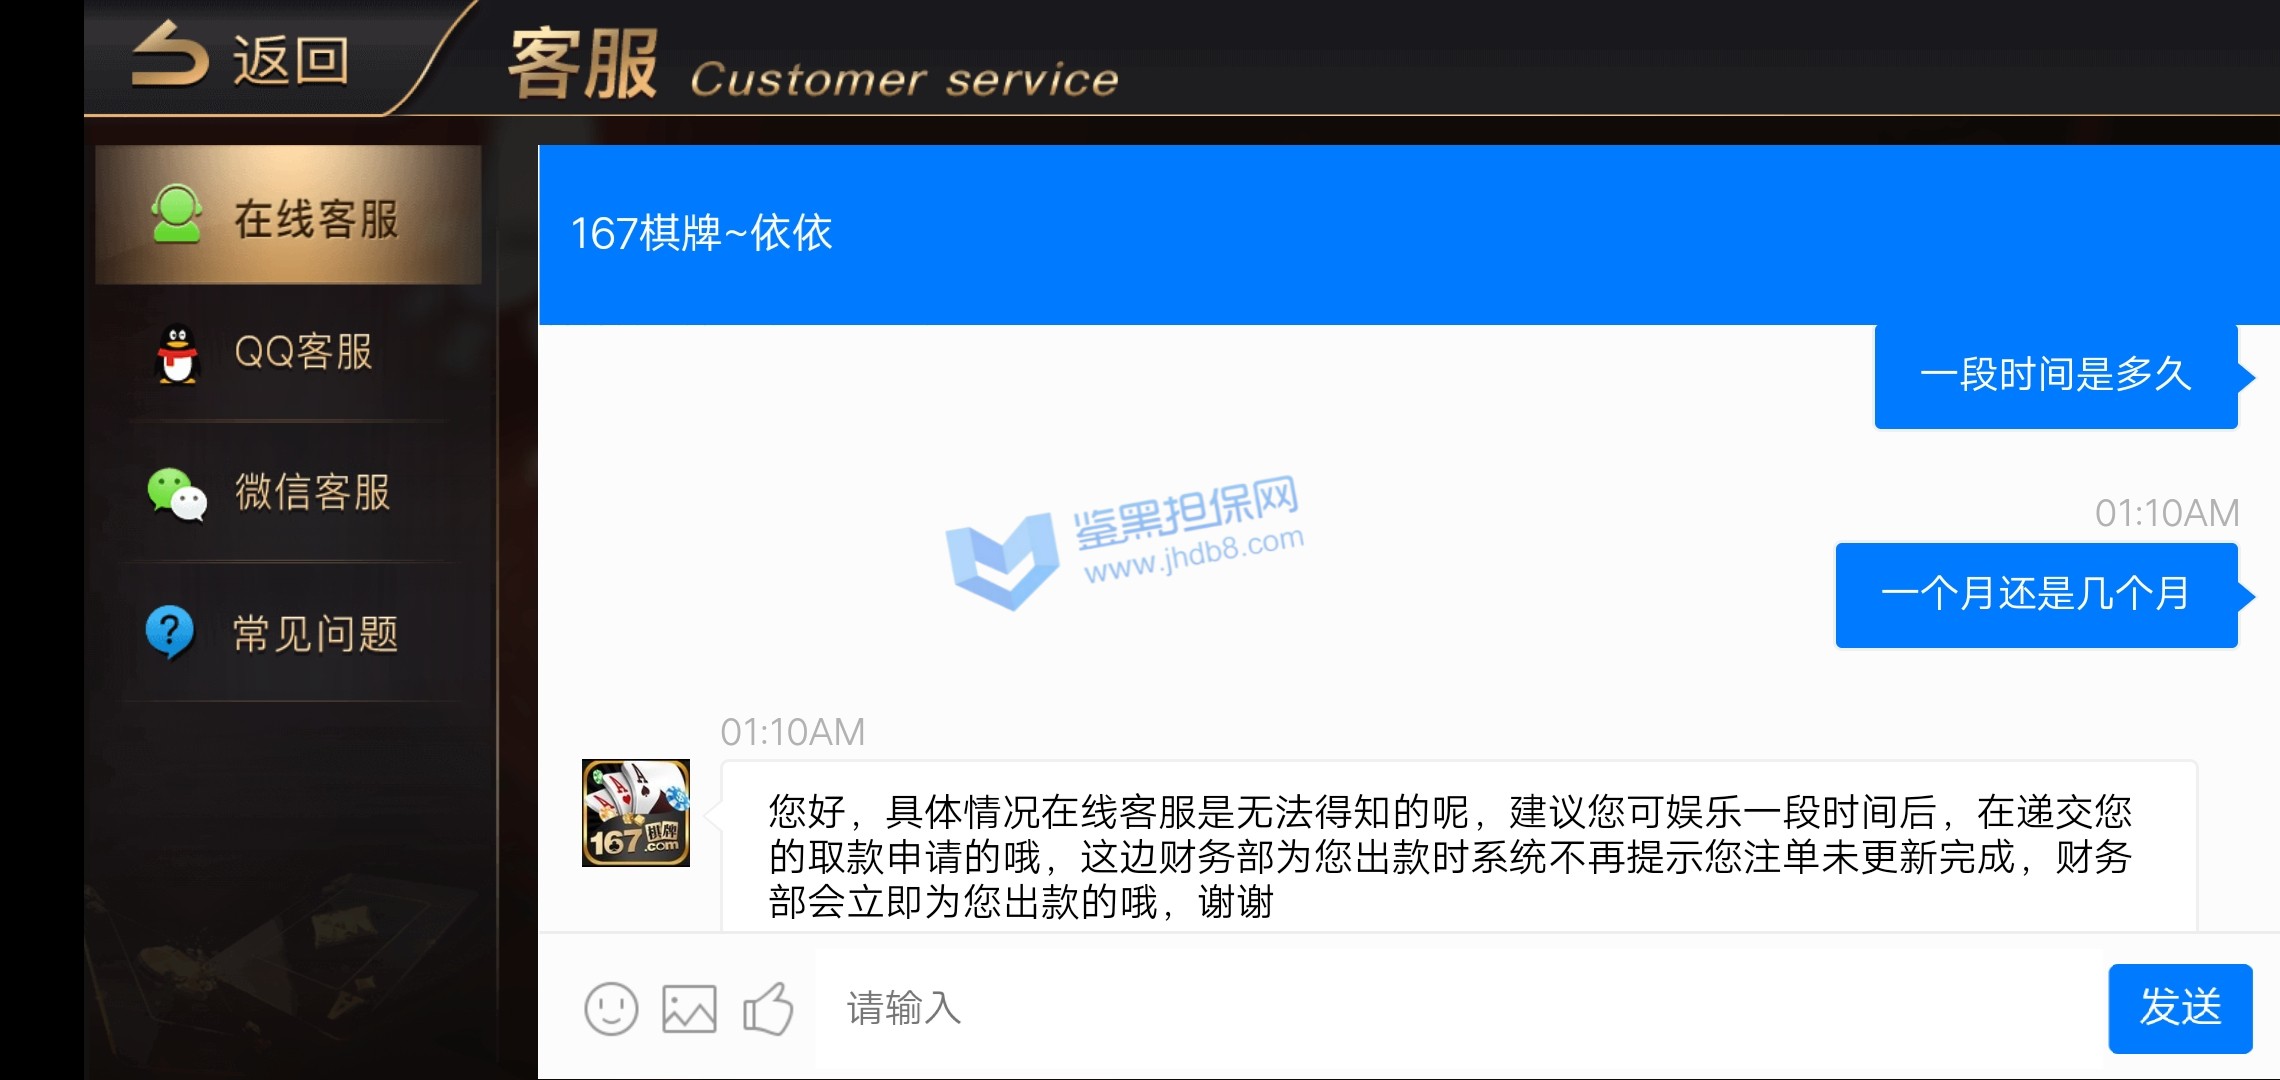Click the message bubble 一段时间是多久

[x=2056, y=376]
